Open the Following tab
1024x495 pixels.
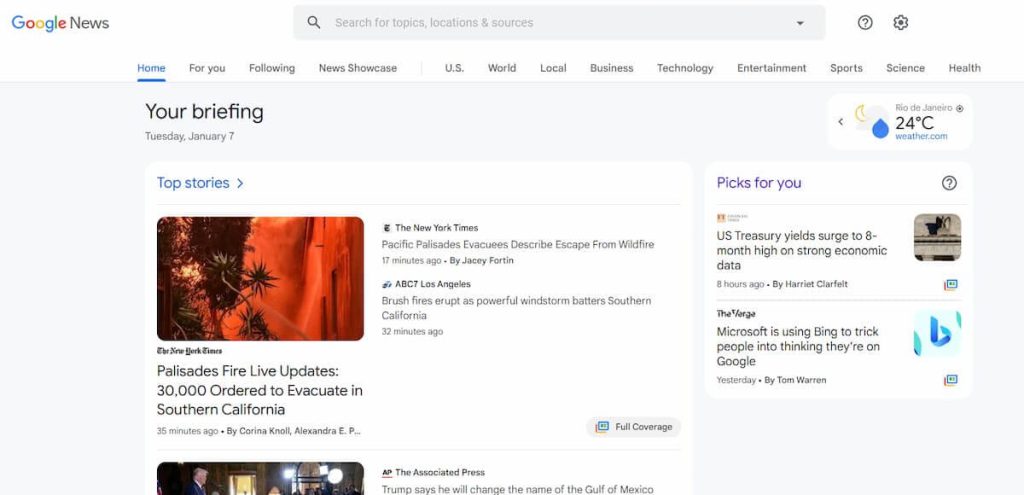point(272,68)
